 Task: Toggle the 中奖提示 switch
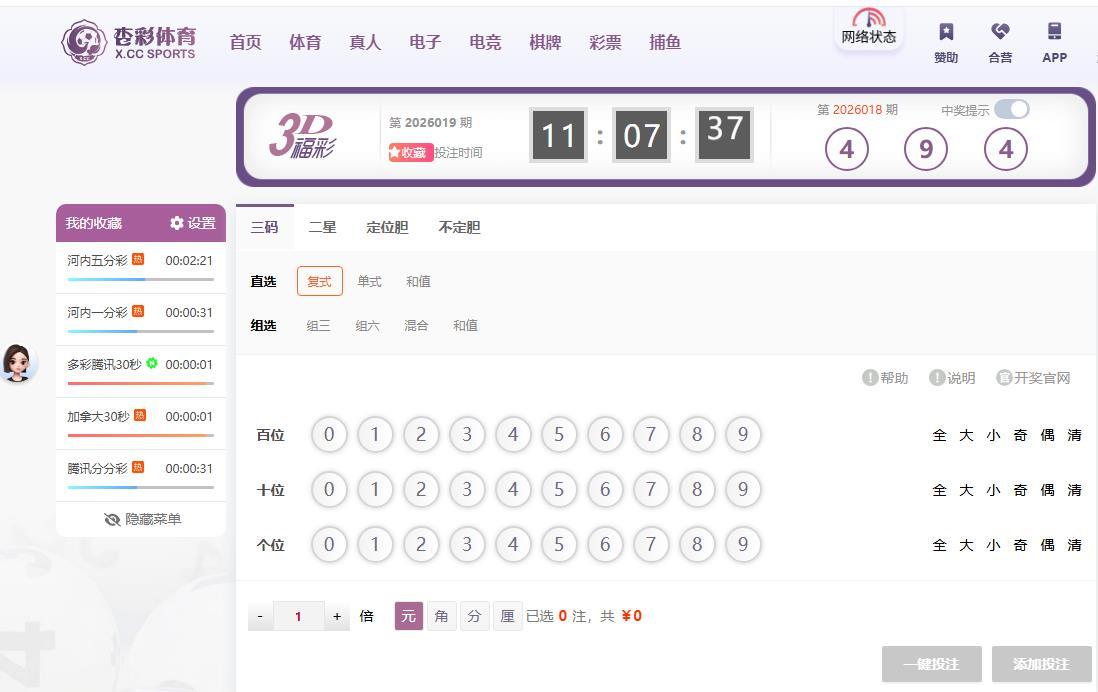1011,109
